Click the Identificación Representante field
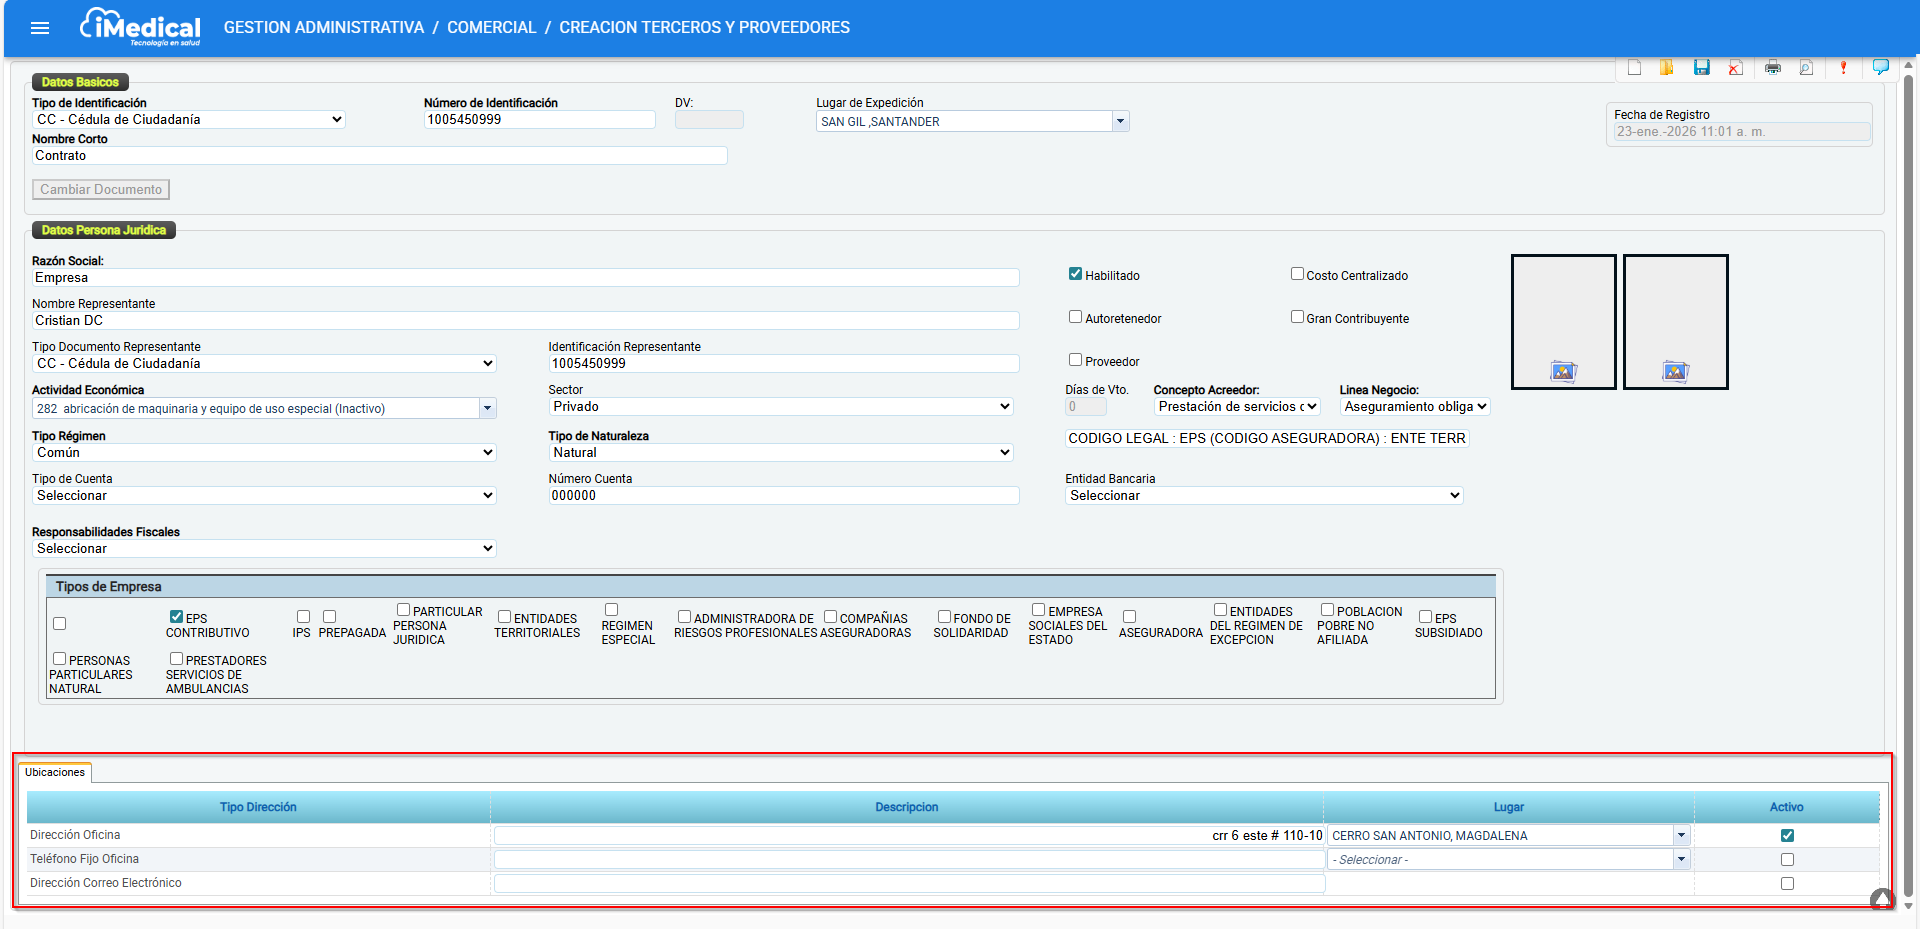Image resolution: width=1920 pixels, height=929 pixels. [784, 364]
